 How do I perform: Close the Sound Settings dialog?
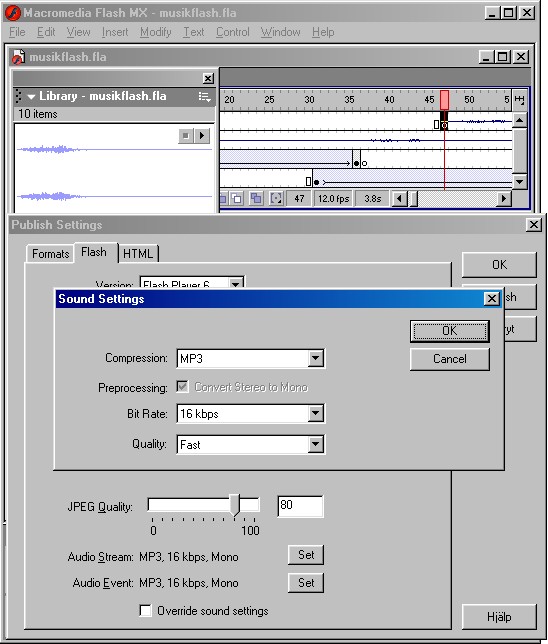click(x=492, y=299)
